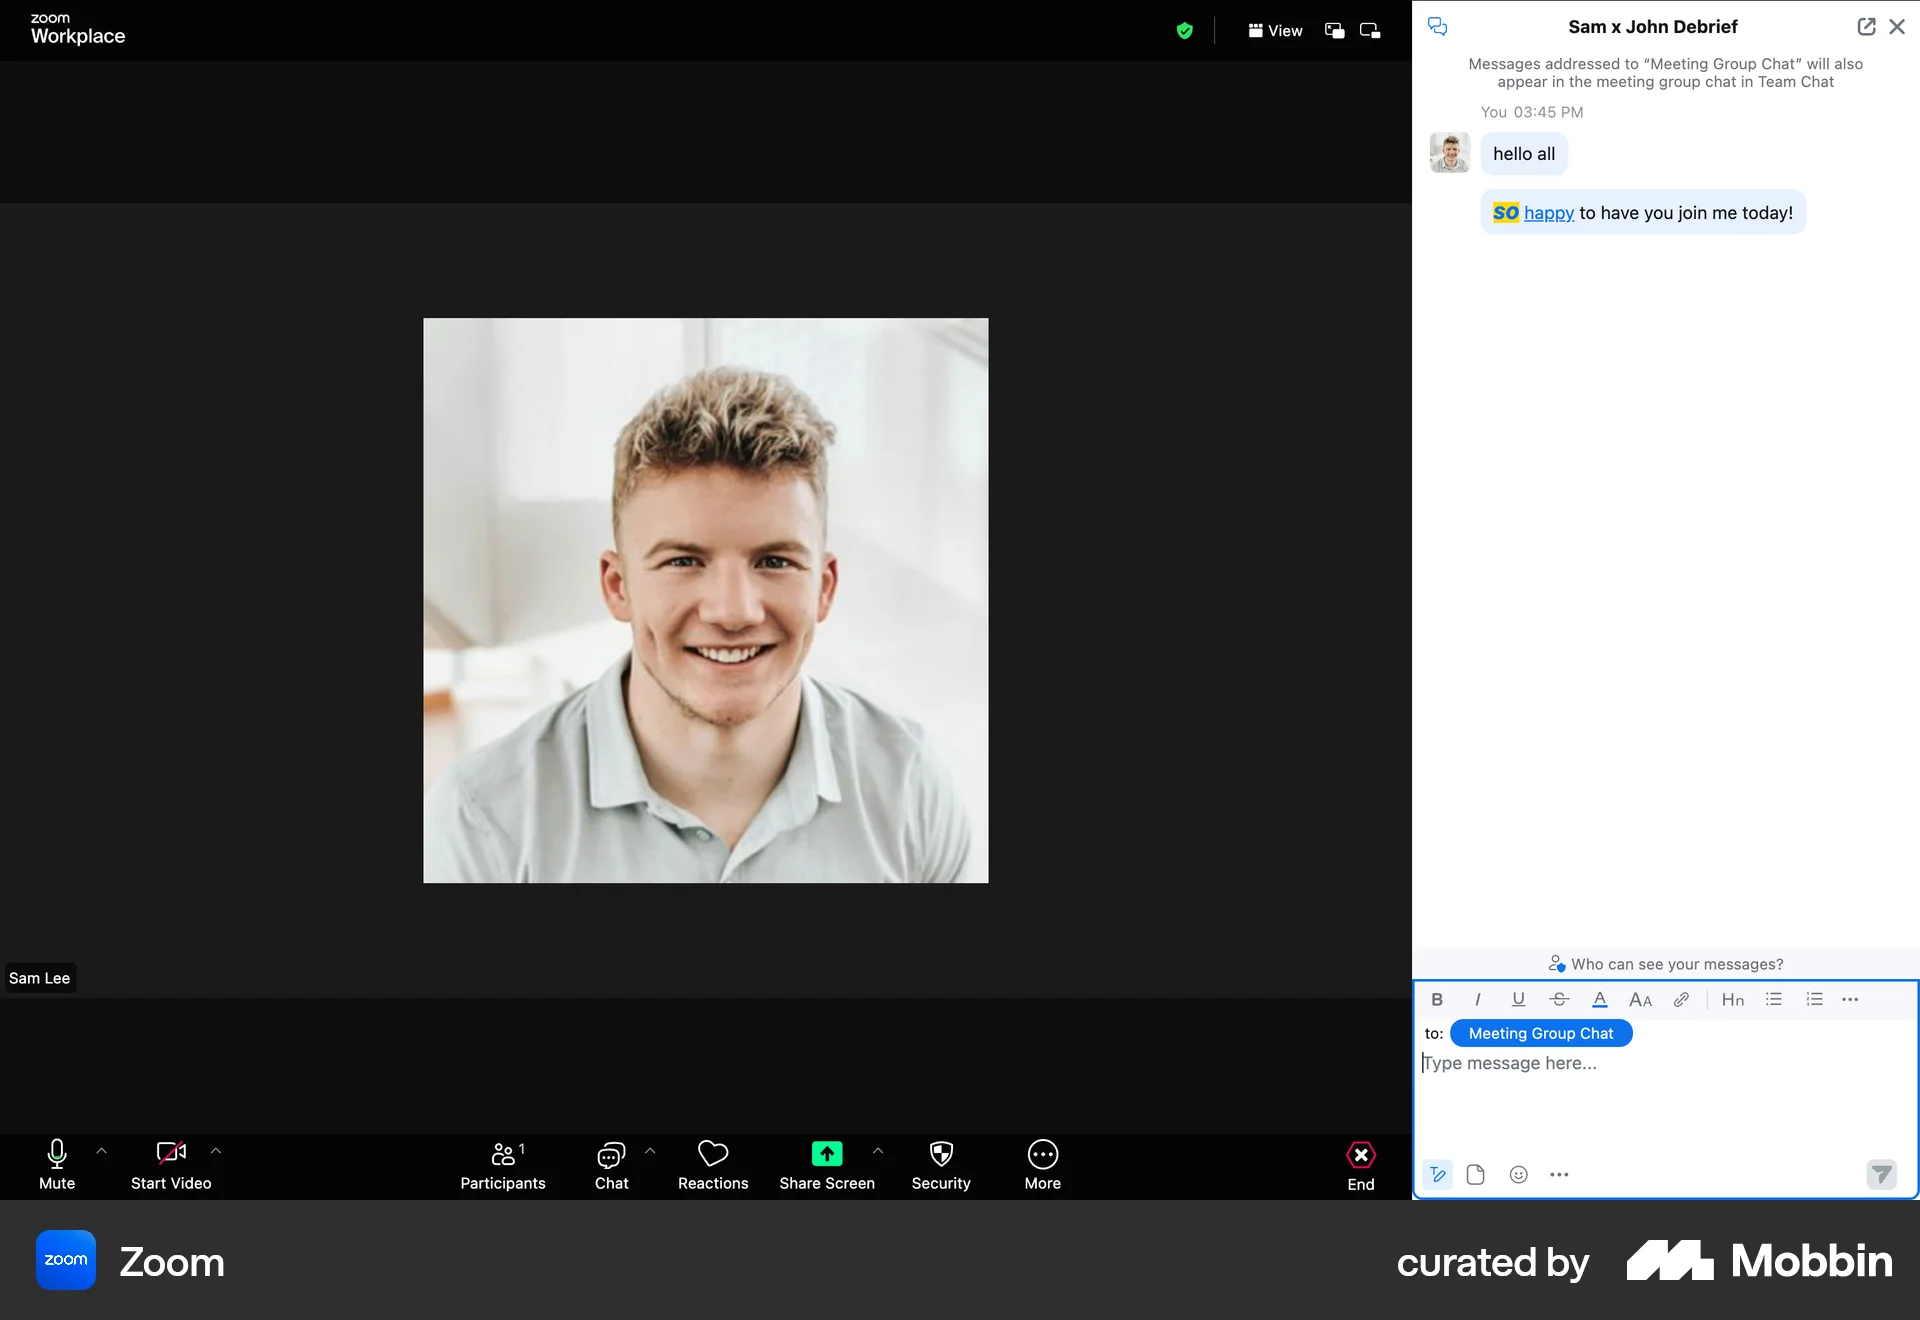Toggle the text formatting toolbar
Image resolution: width=1920 pixels, height=1320 pixels.
coord(1437,1175)
